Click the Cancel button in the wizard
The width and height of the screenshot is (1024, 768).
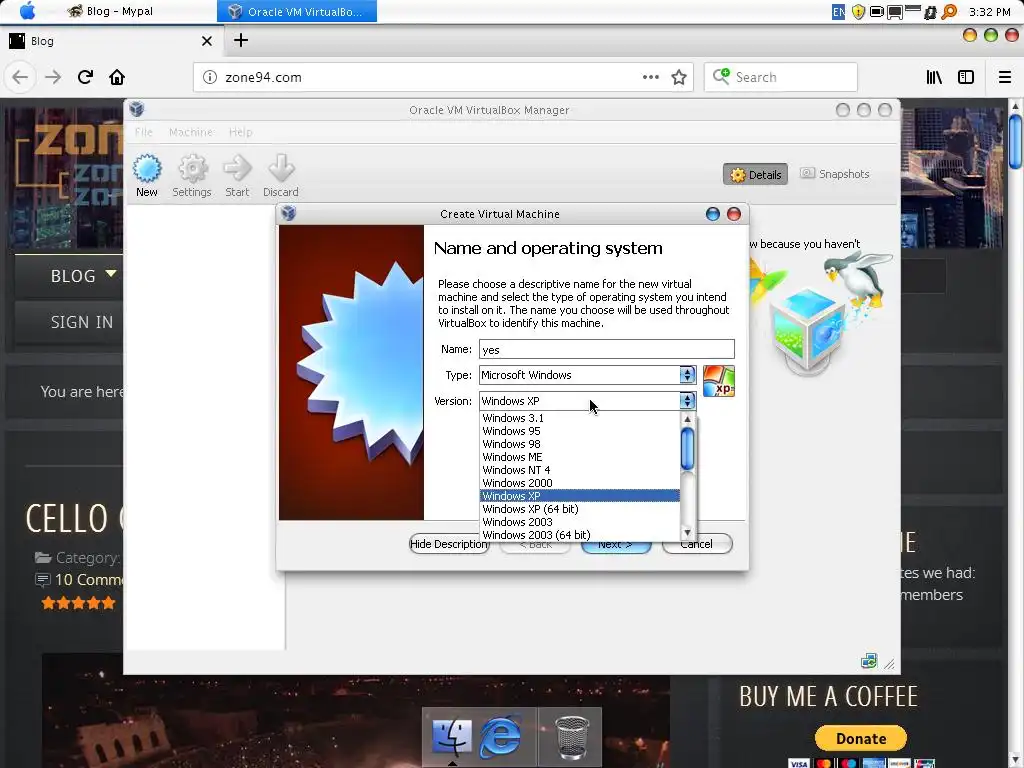697,544
